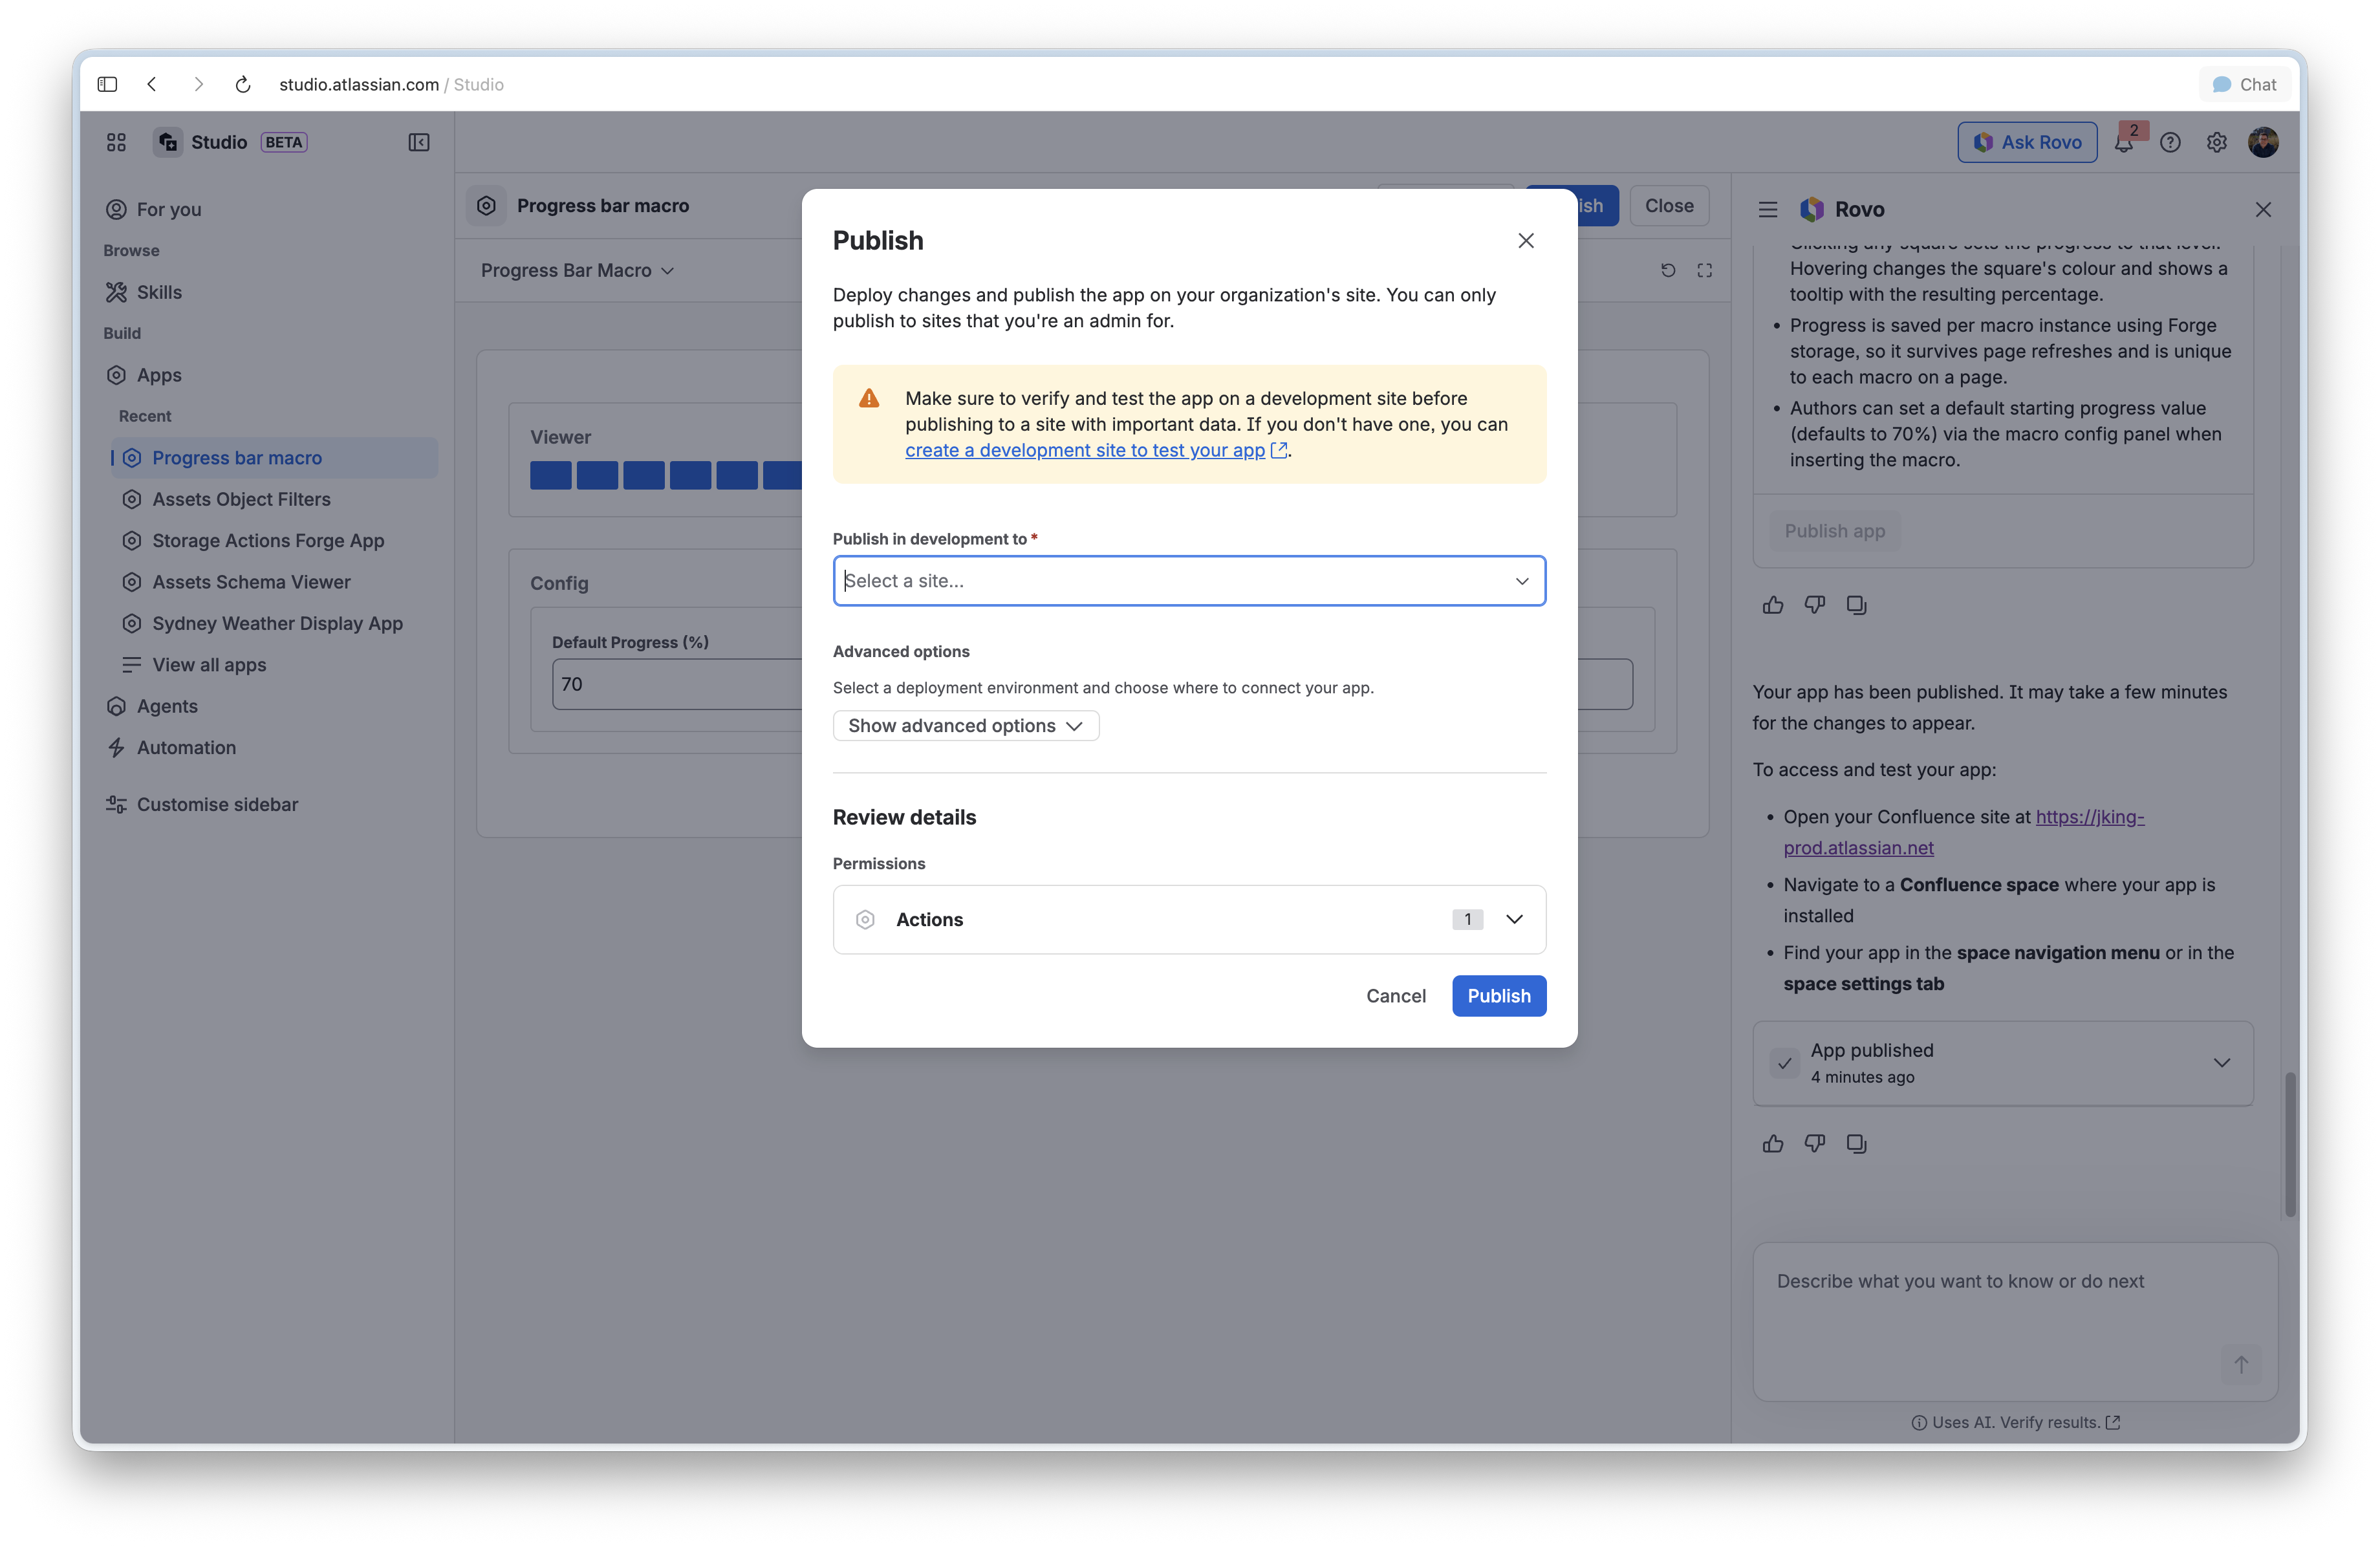Collapse the Studio sidebar icon
Image resolution: width=2380 pixels, height=1547 pixels.
[419, 142]
